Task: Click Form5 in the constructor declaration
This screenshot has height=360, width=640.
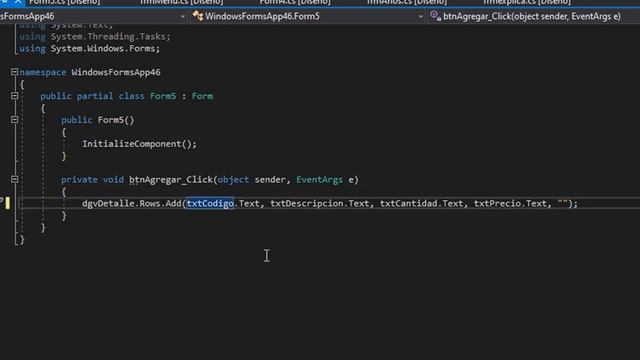Action: tap(111, 120)
